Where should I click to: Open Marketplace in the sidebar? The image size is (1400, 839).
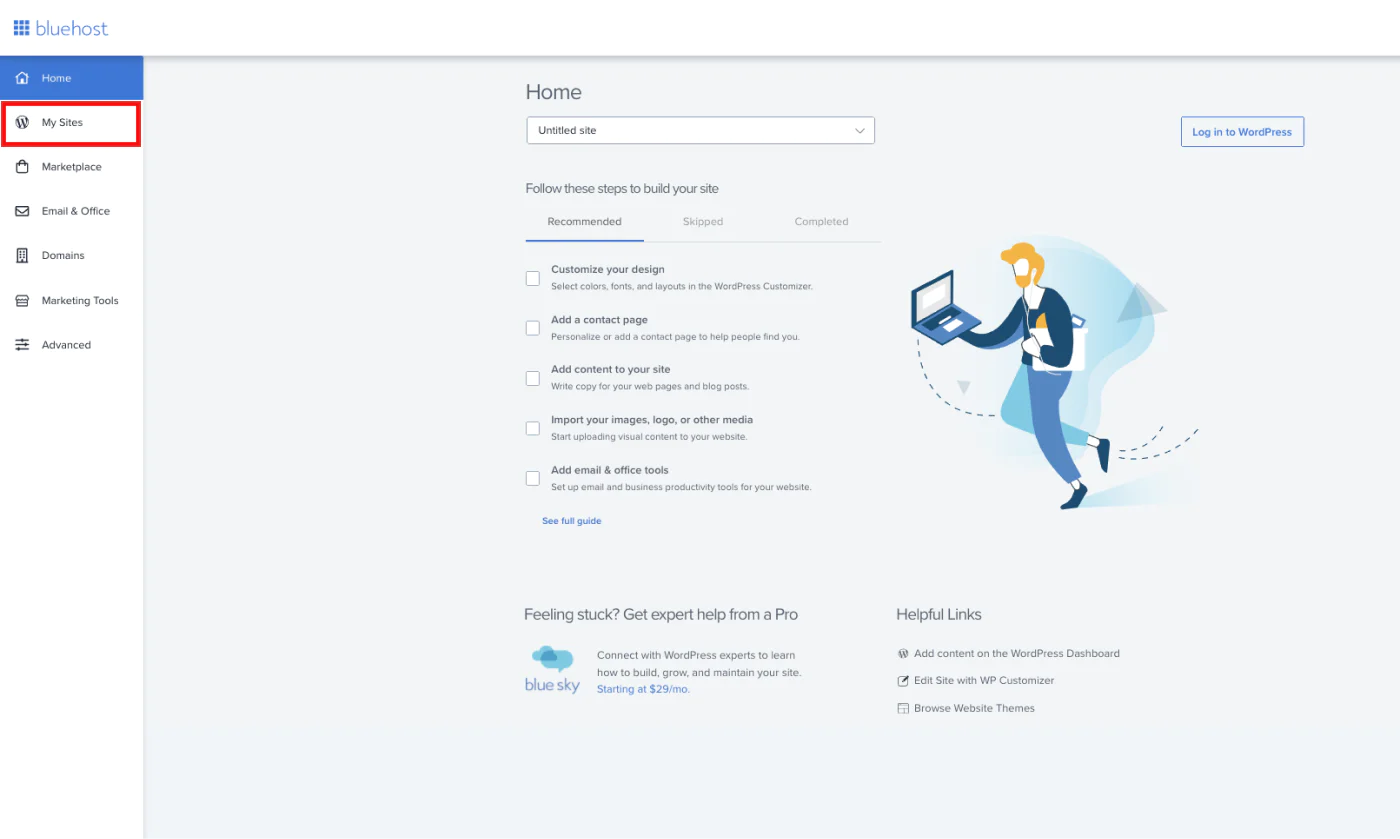pos(71,167)
